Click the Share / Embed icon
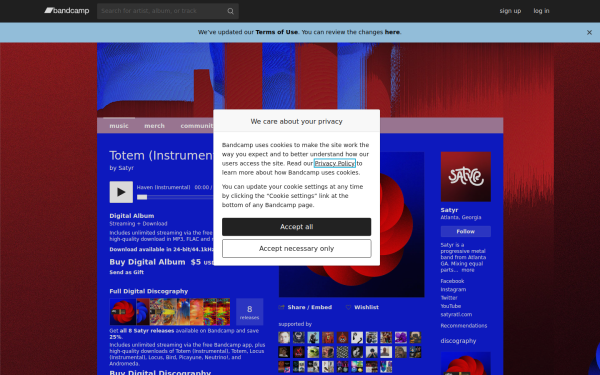 [x=282, y=307]
